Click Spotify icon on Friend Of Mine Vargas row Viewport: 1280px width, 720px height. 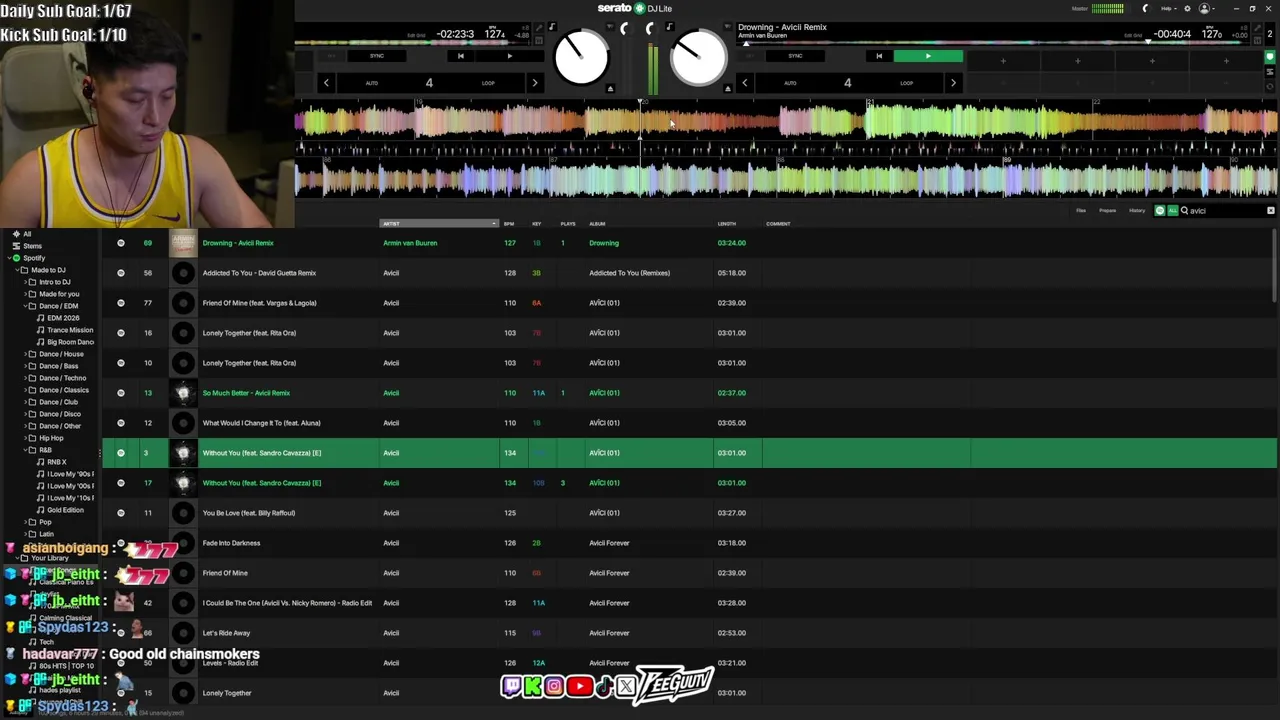pos(121,303)
